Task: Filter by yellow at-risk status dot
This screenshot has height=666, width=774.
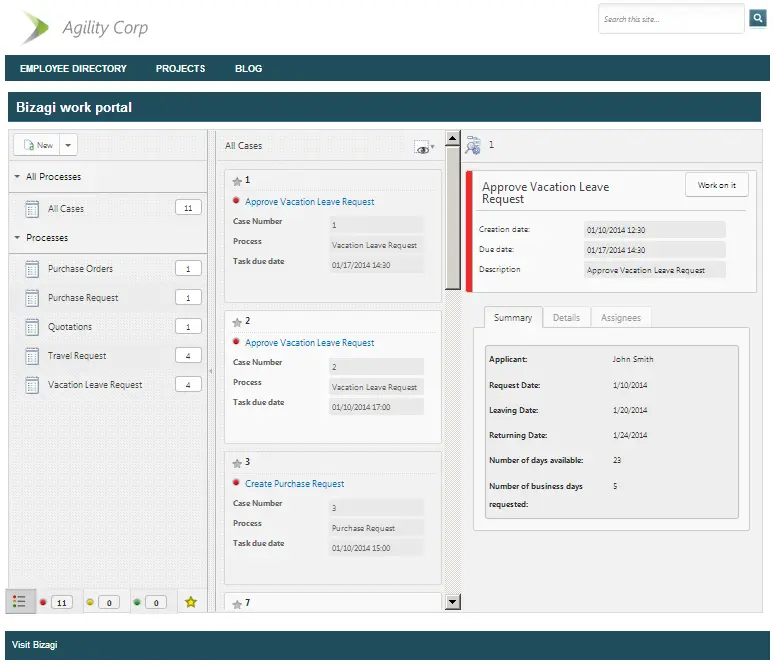Action: click(90, 602)
